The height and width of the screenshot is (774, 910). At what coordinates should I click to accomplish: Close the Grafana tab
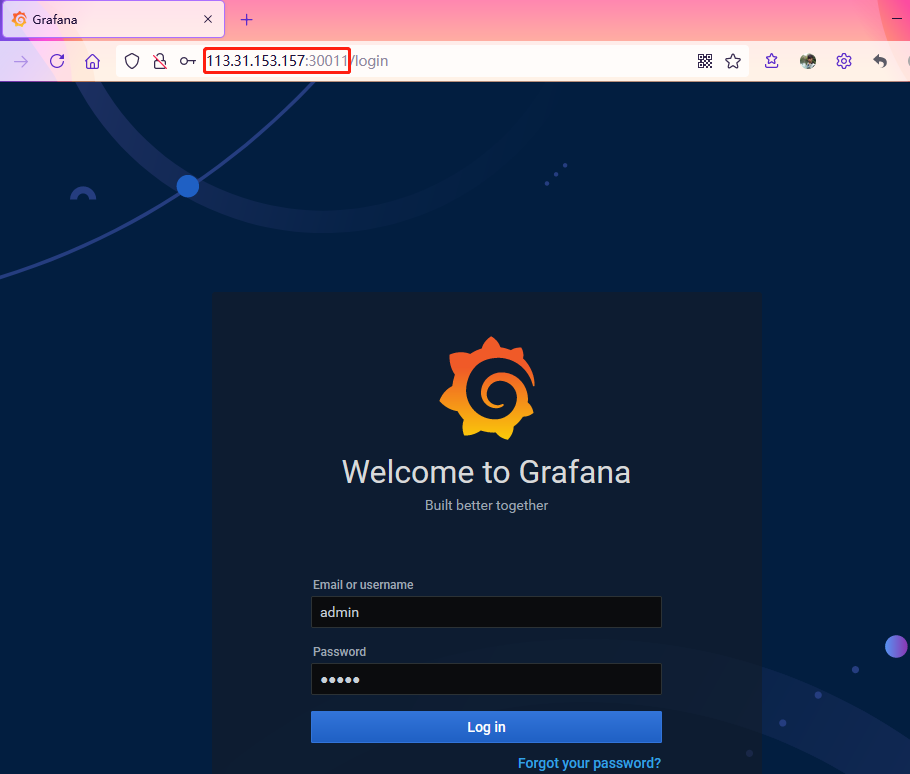click(x=208, y=19)
